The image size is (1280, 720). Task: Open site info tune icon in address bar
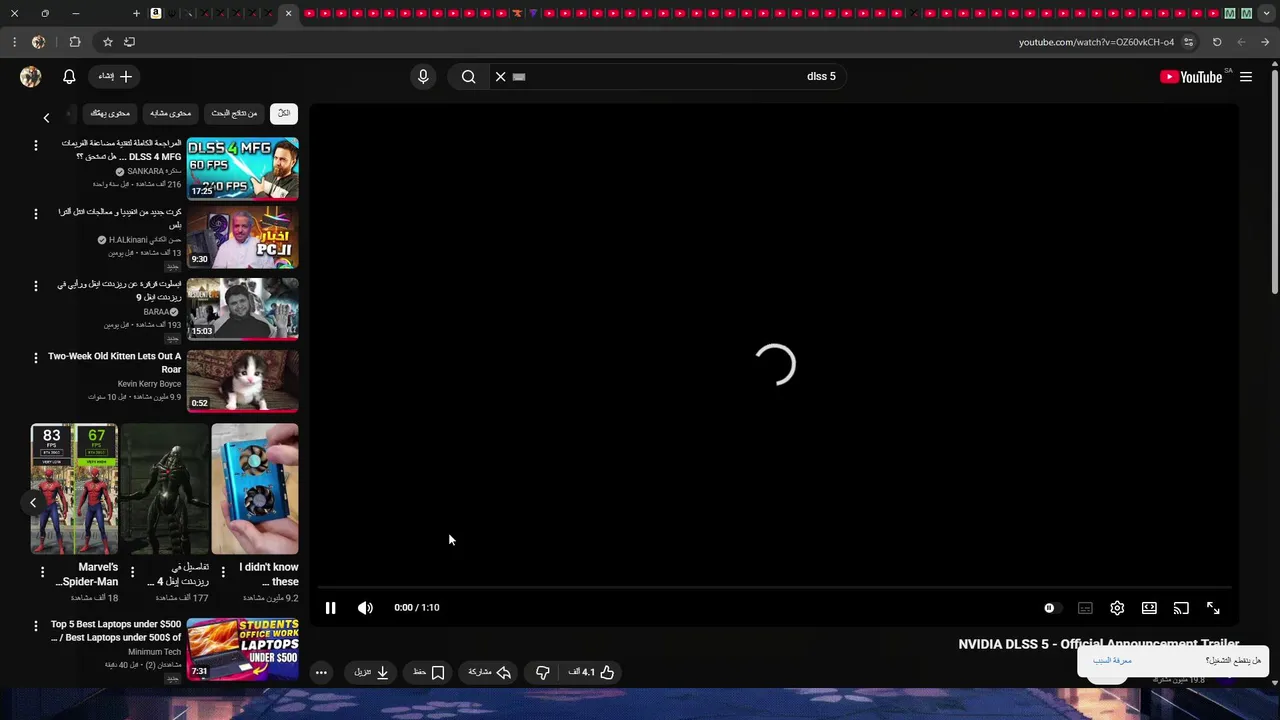[x=1189, y=42]
